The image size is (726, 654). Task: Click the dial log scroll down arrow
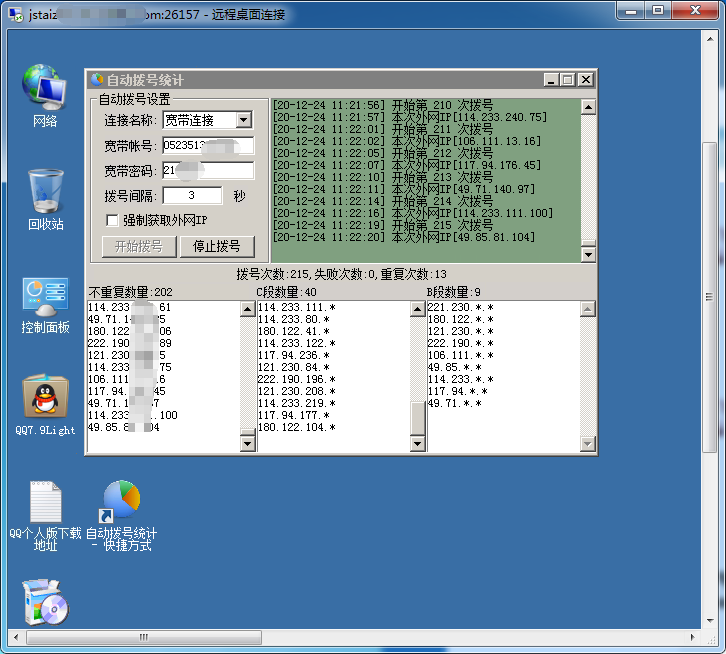pos(588,254)
